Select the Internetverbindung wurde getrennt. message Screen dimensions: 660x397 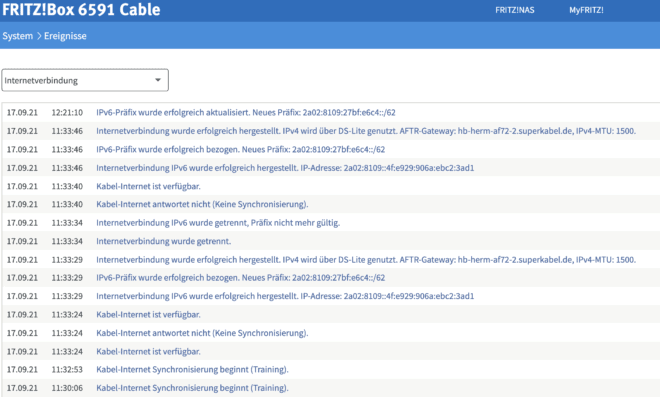point(163,241)
